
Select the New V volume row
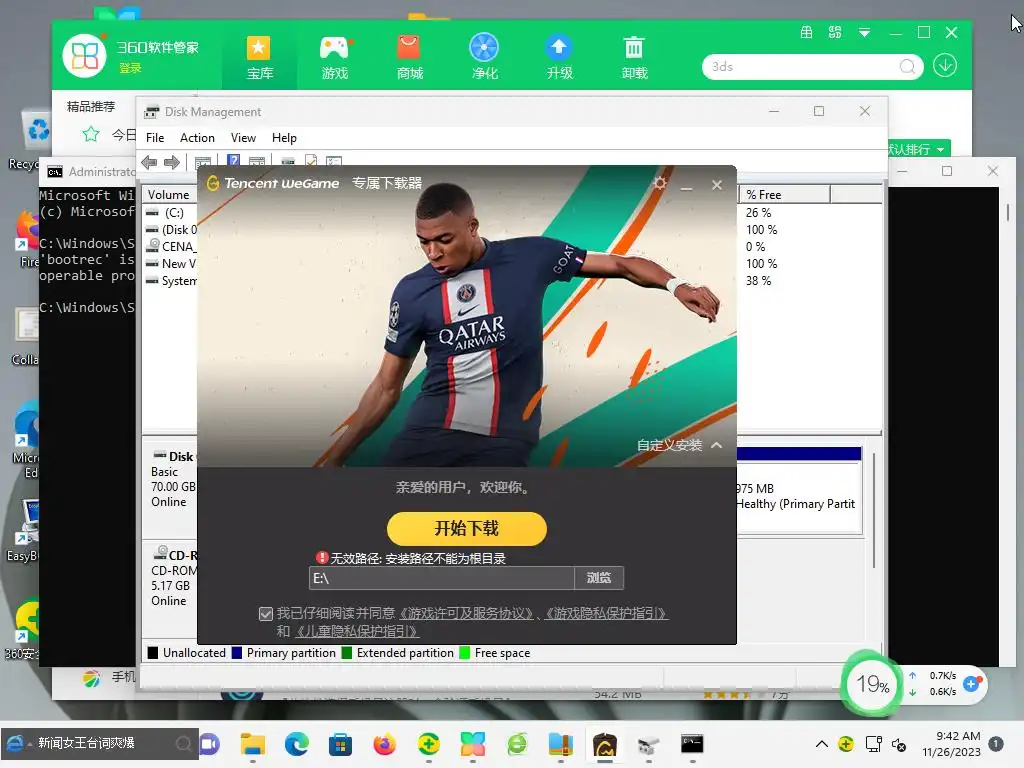point(171,264)
